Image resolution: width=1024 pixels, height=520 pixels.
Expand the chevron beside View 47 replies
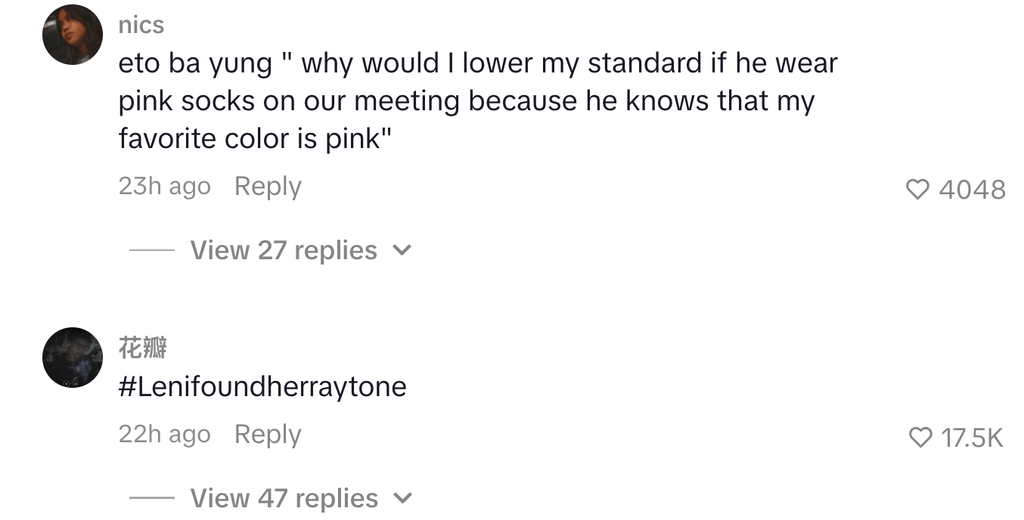point(402,498)
